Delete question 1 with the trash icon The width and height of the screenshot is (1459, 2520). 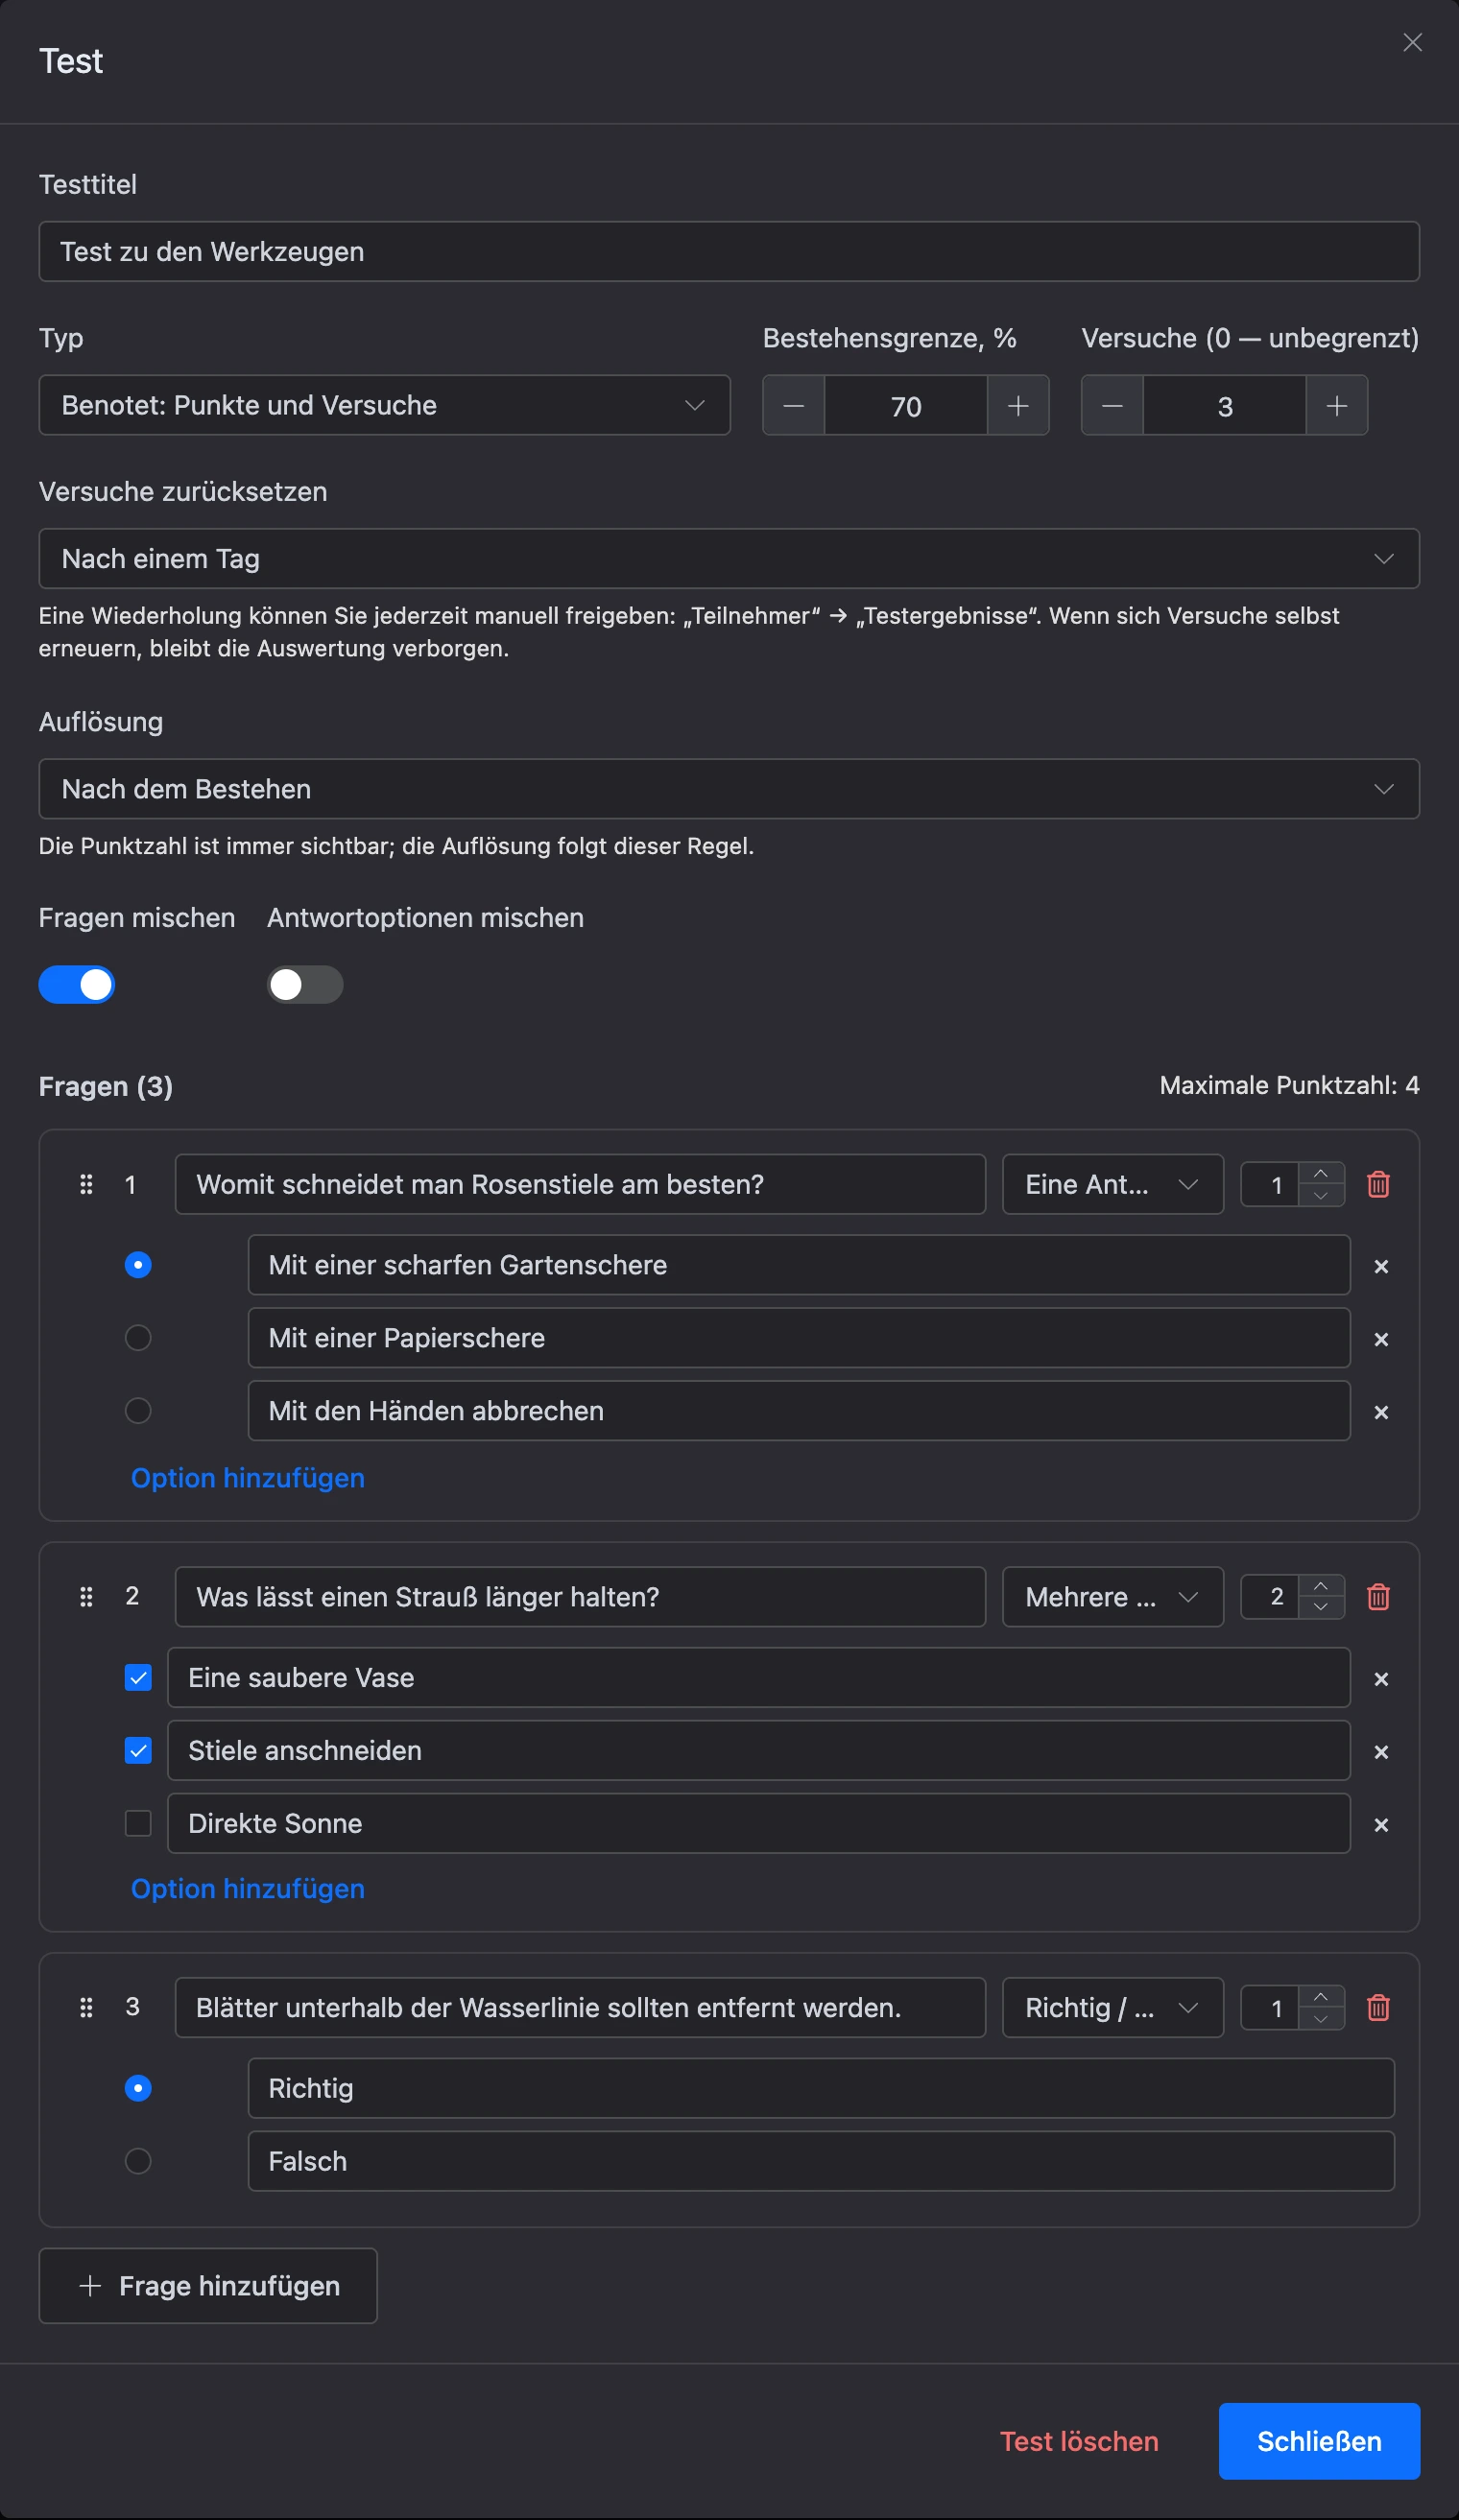pos(1378,1184)
